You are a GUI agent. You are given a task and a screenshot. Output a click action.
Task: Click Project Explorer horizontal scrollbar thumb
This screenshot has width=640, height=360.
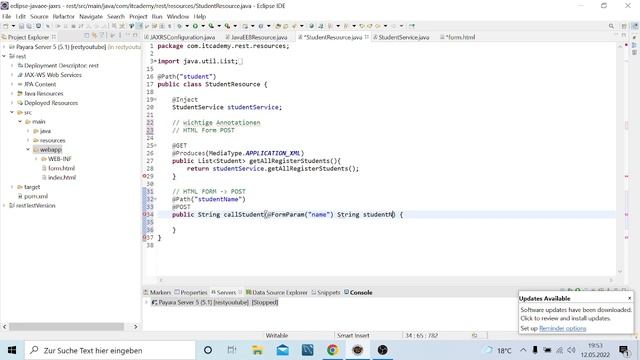(x=67, y=327)
